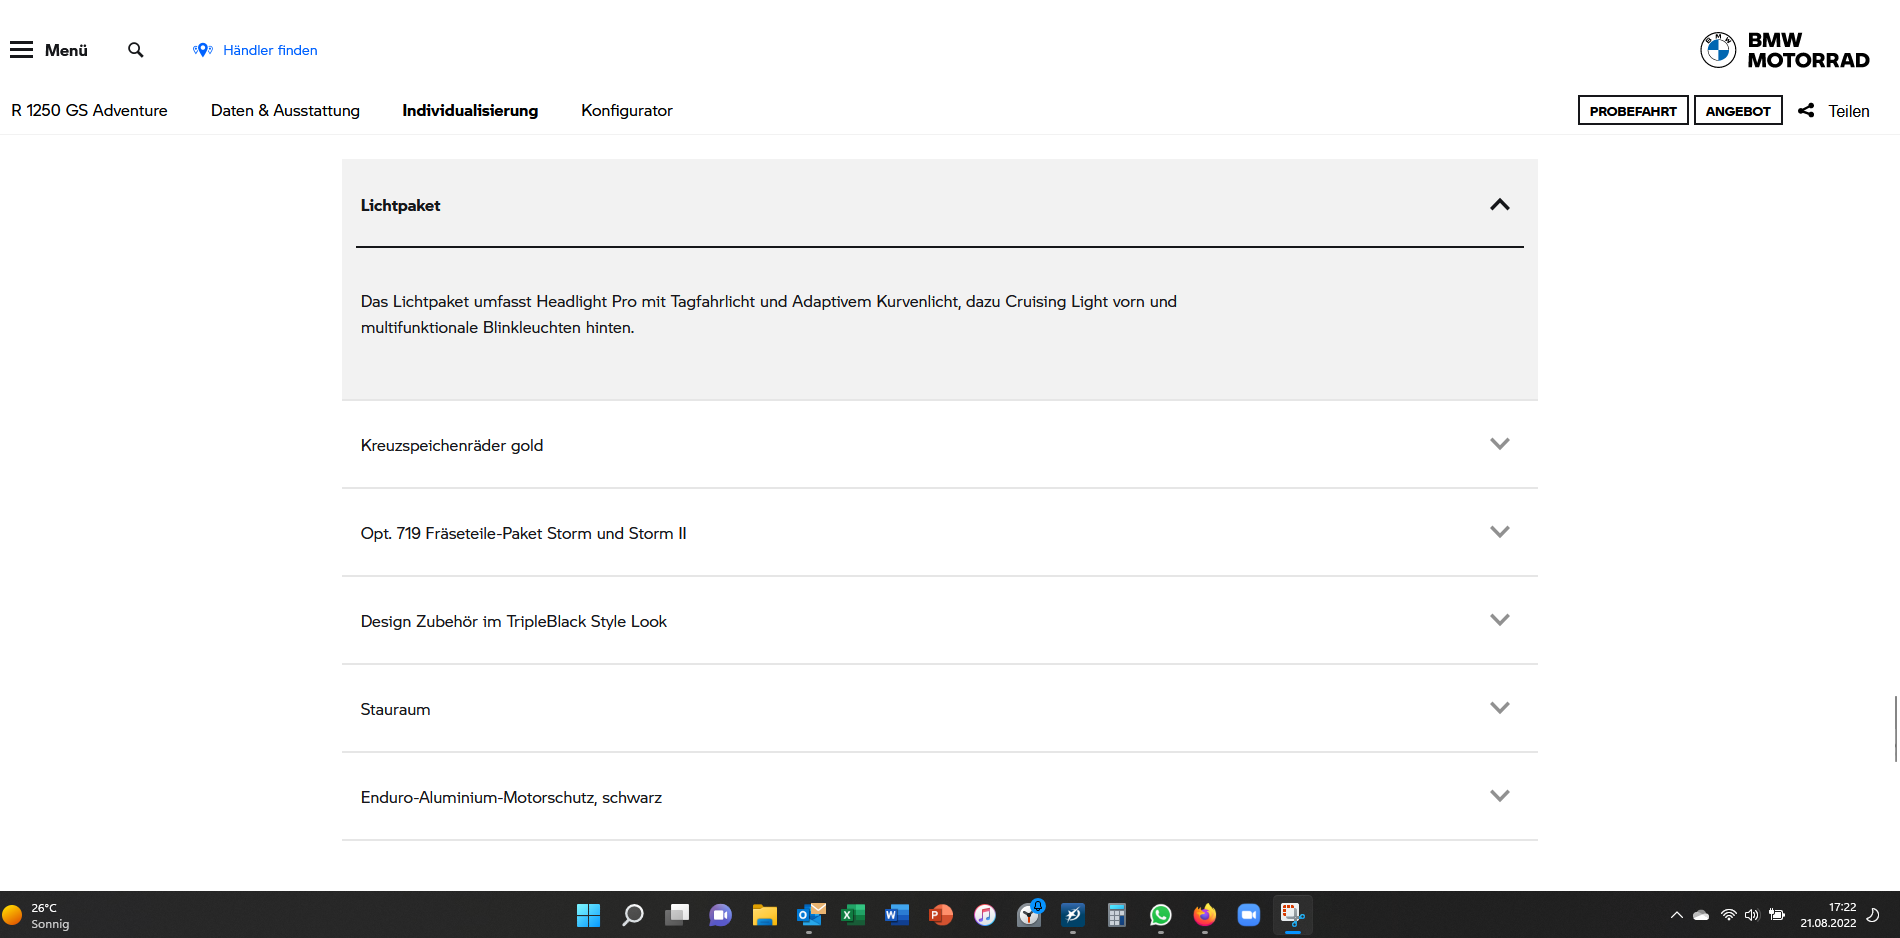The width and height of the screenshot is (1900, 938).
Task: Open Excel from taskbar
Action: click(853, 915)
